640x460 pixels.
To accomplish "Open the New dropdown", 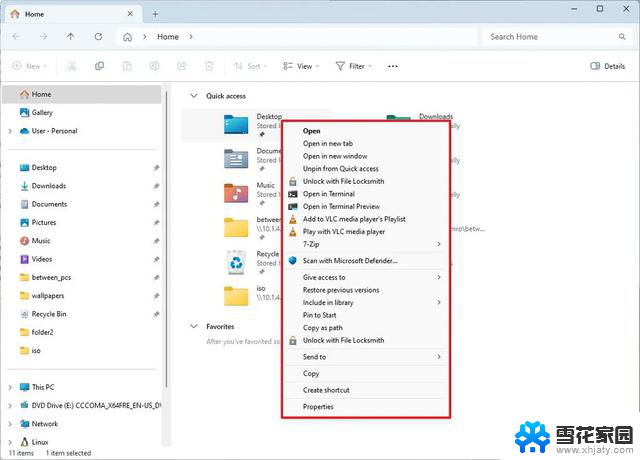I will [x=30, y=66].
